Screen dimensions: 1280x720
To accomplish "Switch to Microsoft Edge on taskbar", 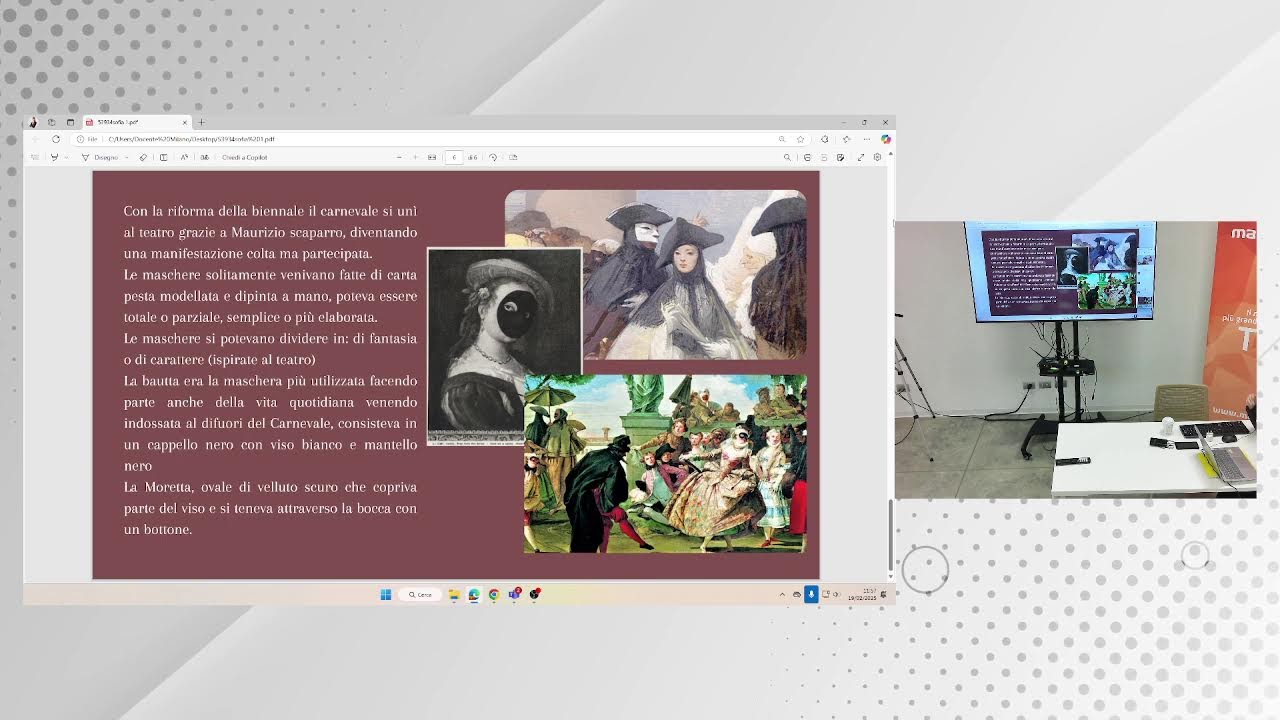I will pyautogui.click(x=474, y=594).
